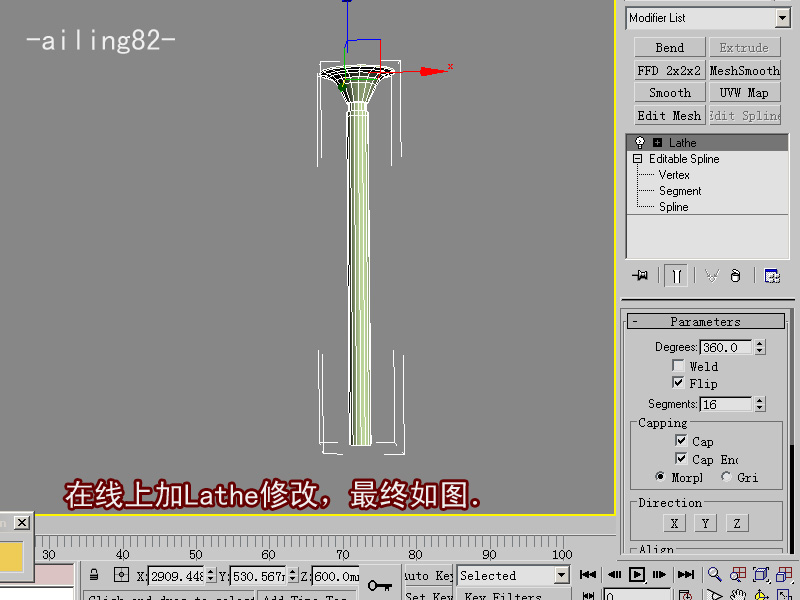Screen dimensions: 800x600
Task: Collapse the Editable Spline tree node
Action: 637,159
